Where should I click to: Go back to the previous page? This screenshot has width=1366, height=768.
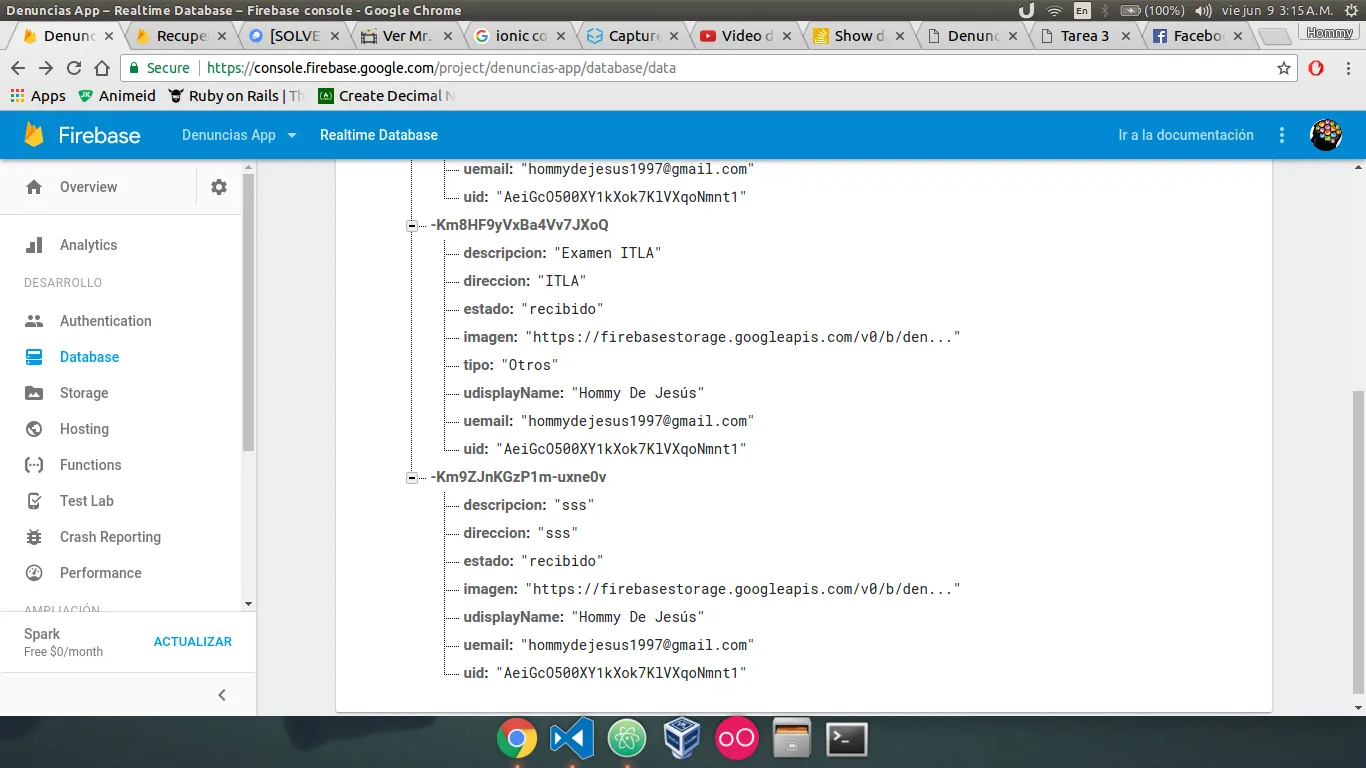(x=18, y=68)
